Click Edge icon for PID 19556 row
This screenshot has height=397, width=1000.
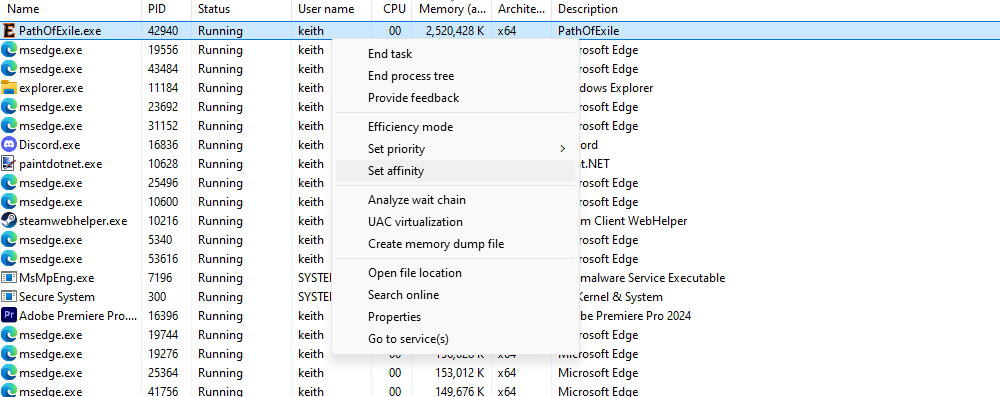pyautogui.click(x=9, y=50)
